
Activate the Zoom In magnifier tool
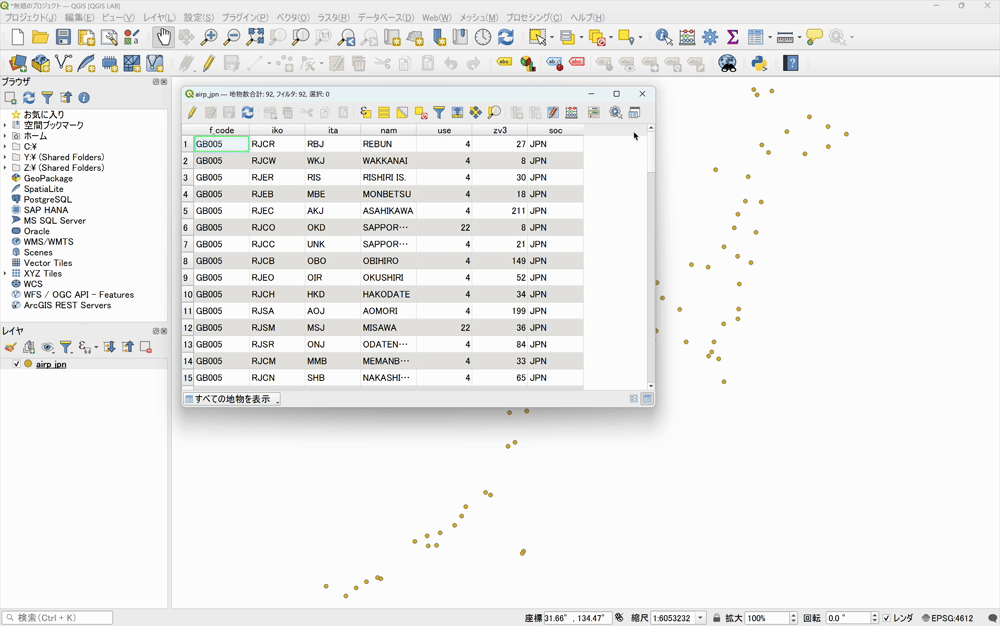209,37
